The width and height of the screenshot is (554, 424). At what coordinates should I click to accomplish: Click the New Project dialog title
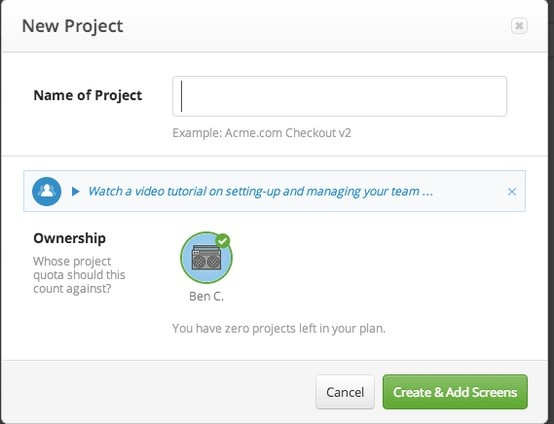click(x=72, y=26)
